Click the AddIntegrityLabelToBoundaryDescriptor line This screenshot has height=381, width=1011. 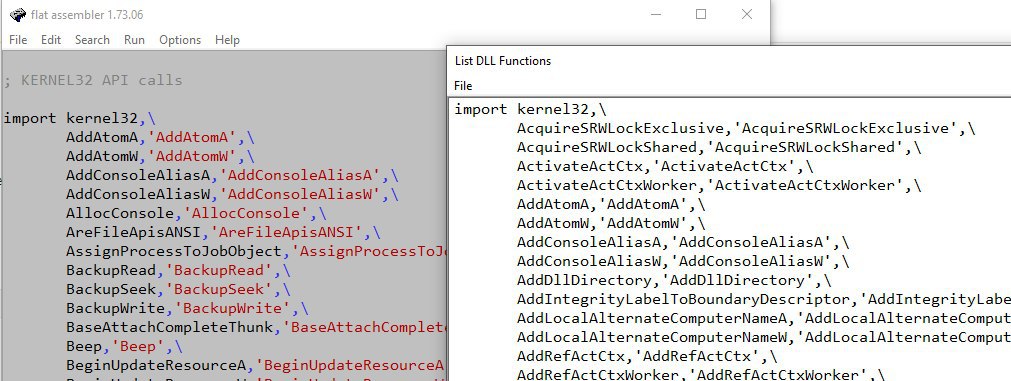pos(763,299)
